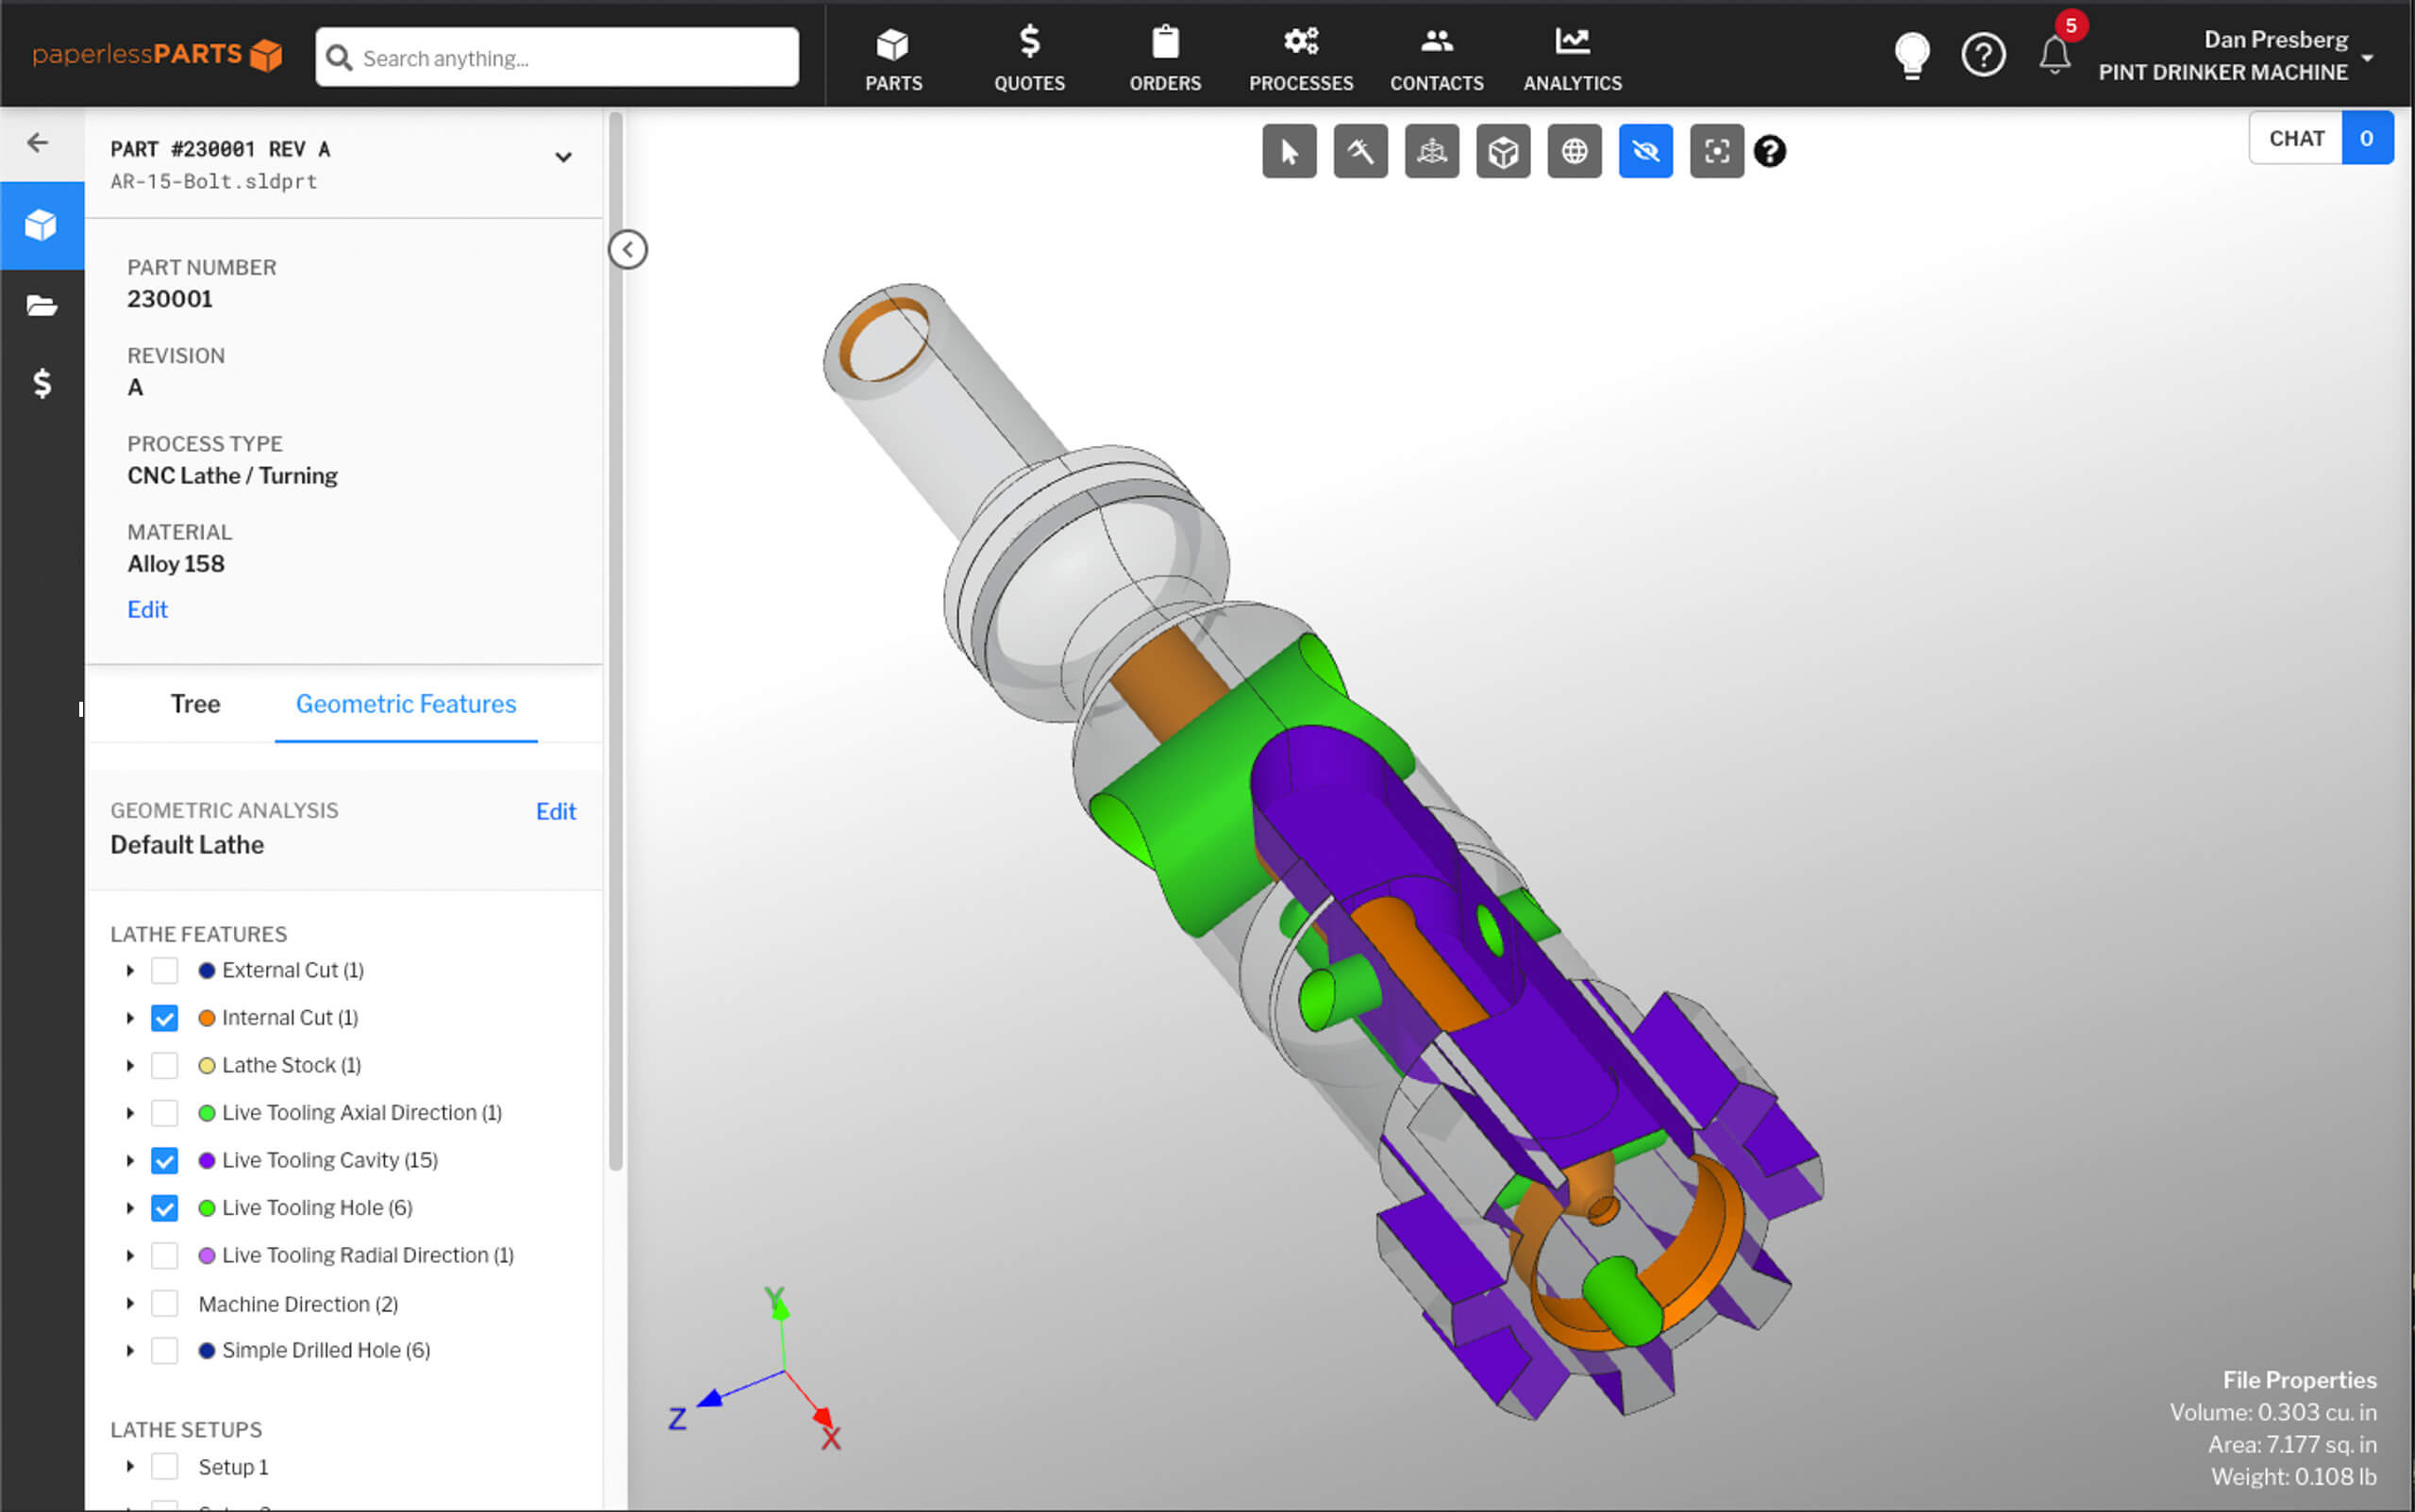Click the File Properties overlay heading
The height and width of the screenshot is (1512, 2415).
tap(2299, 1380)
